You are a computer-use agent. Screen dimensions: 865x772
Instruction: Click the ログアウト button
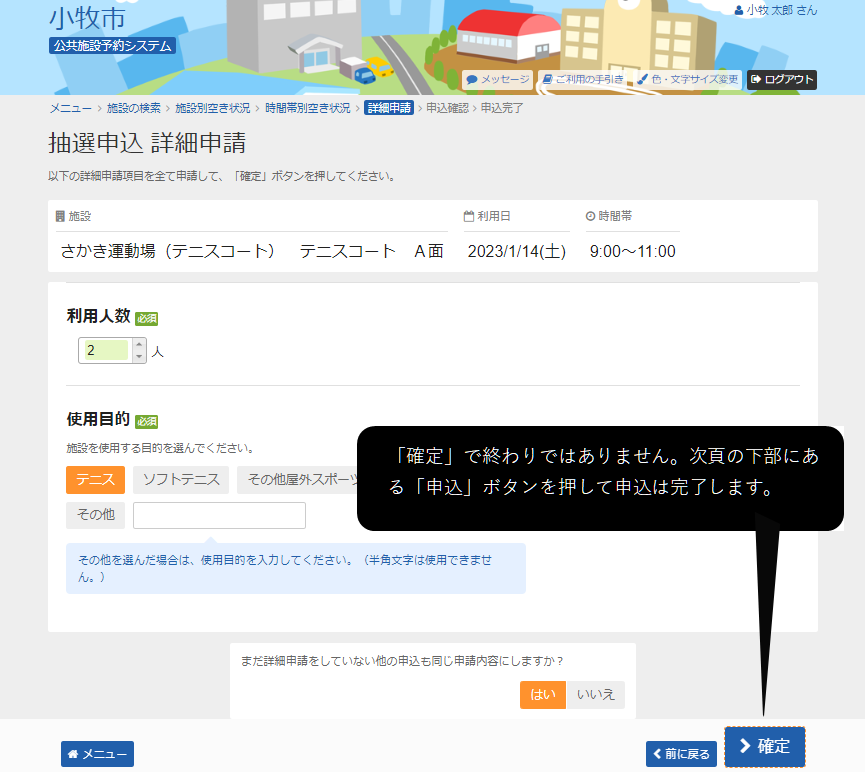(782, 79)
